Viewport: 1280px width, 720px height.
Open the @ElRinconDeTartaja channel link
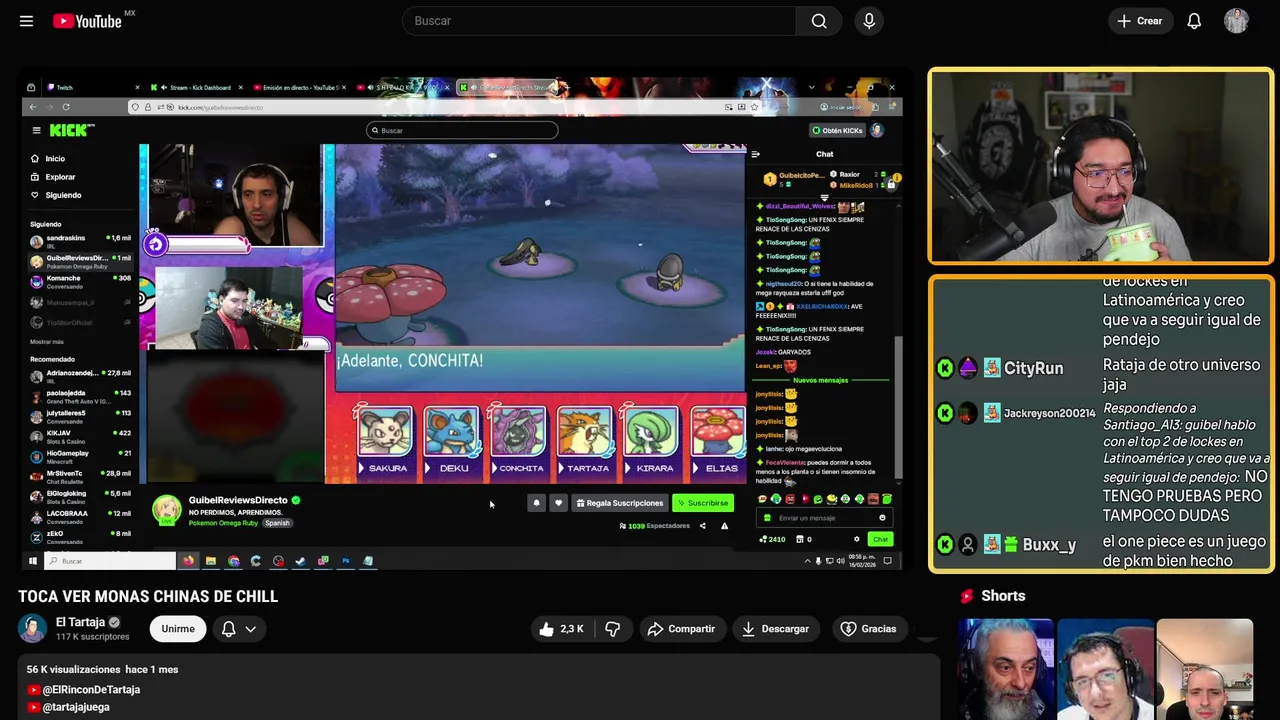tap(91, 690)
